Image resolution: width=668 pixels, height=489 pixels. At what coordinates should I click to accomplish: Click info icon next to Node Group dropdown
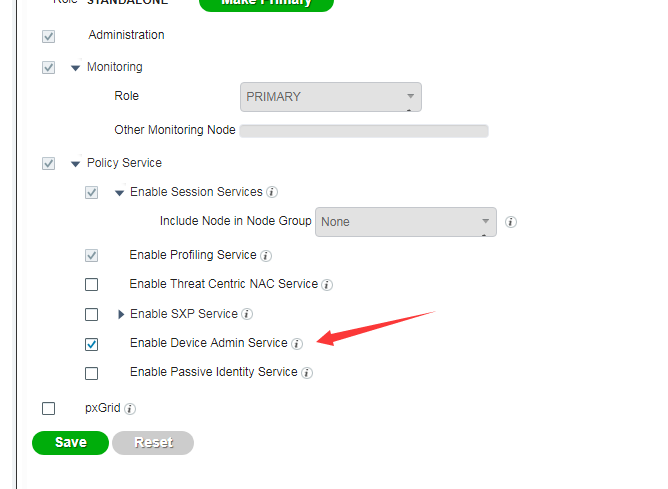511,222
